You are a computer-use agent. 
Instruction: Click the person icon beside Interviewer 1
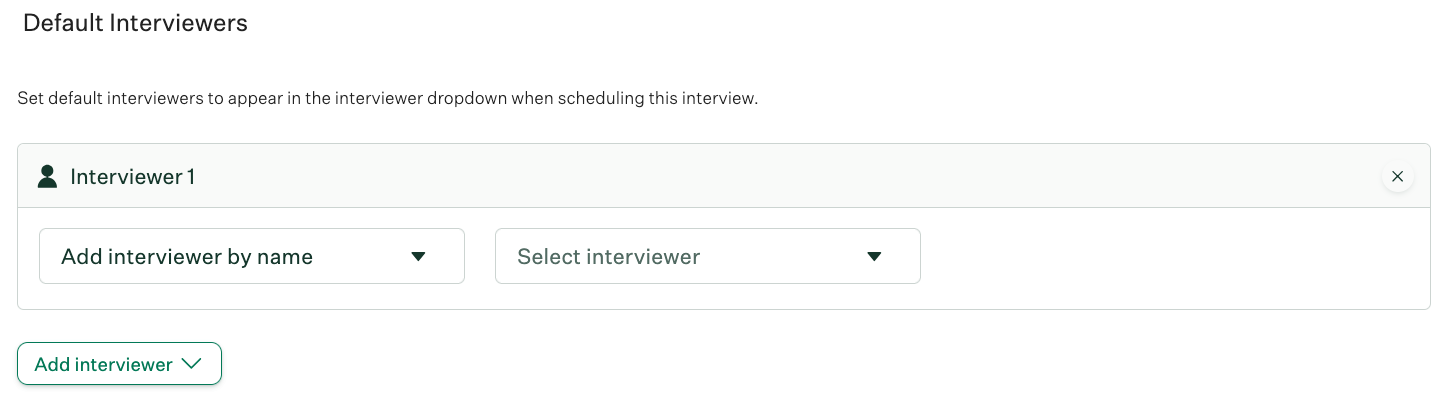(x=46, y=177)
